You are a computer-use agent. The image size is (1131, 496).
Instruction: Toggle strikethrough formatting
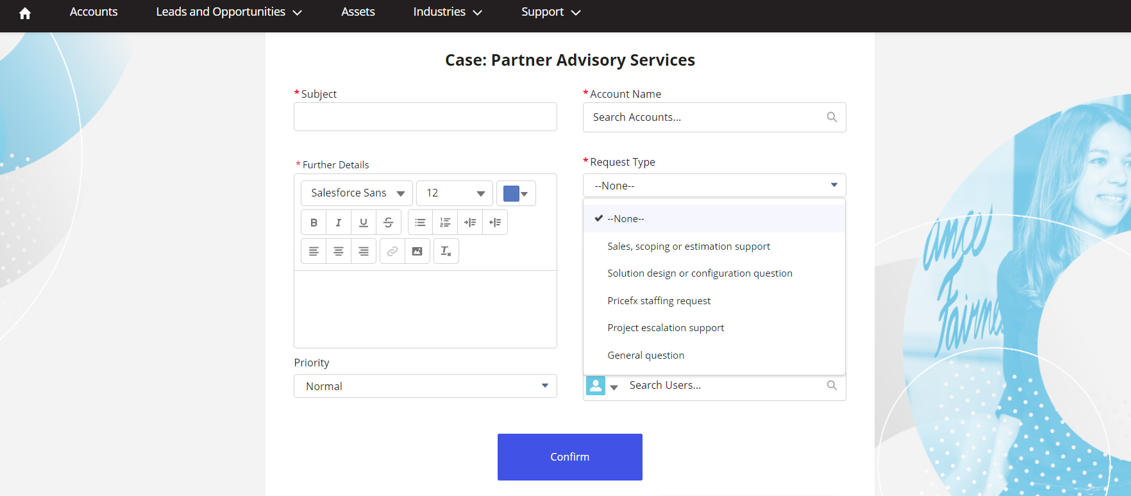(x=388, y=222)
